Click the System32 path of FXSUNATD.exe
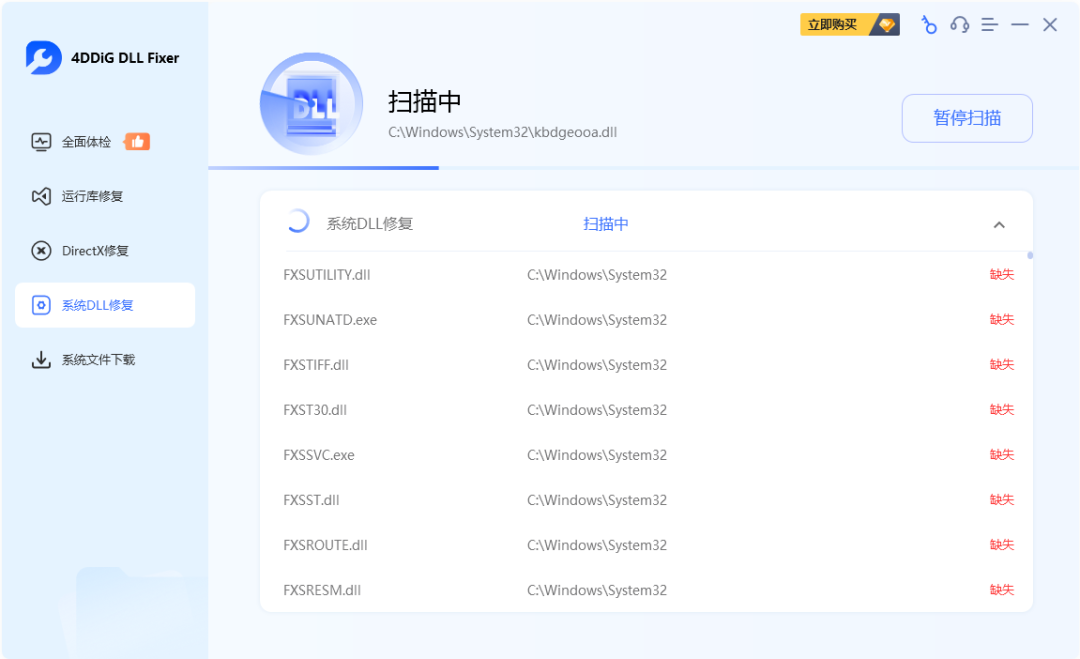This screenshot has width=1080, height=659. 597,320
